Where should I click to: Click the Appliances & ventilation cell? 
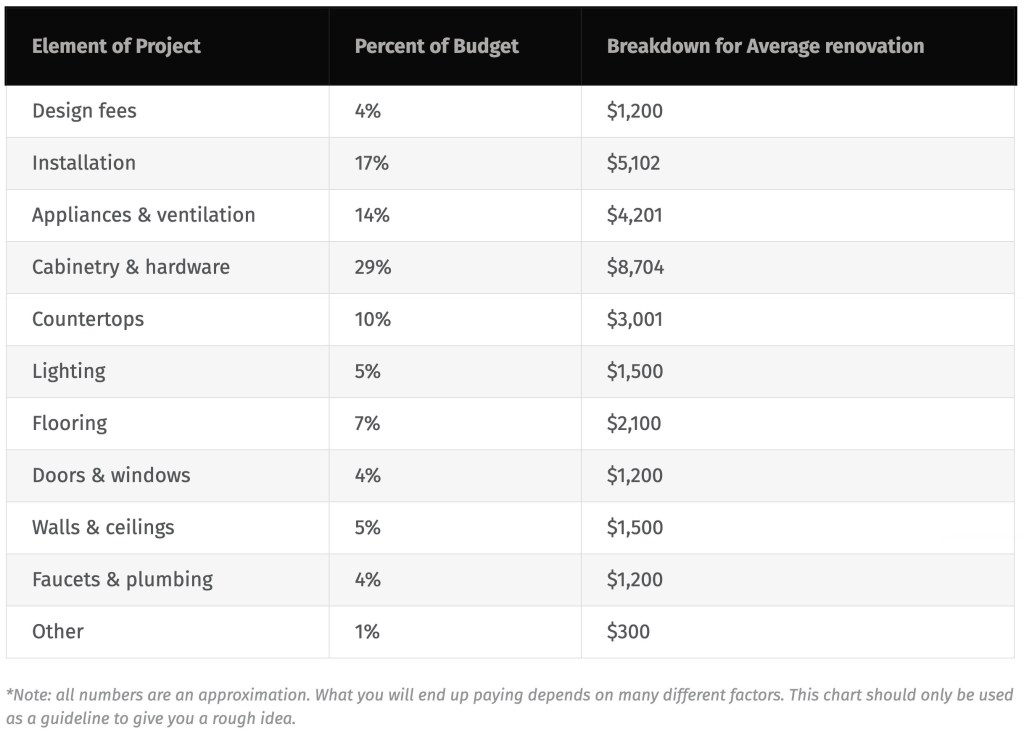(x=143, y=215)
